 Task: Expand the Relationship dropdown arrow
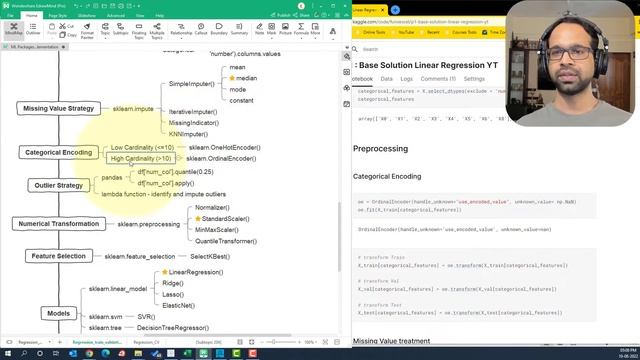[181, 38]
